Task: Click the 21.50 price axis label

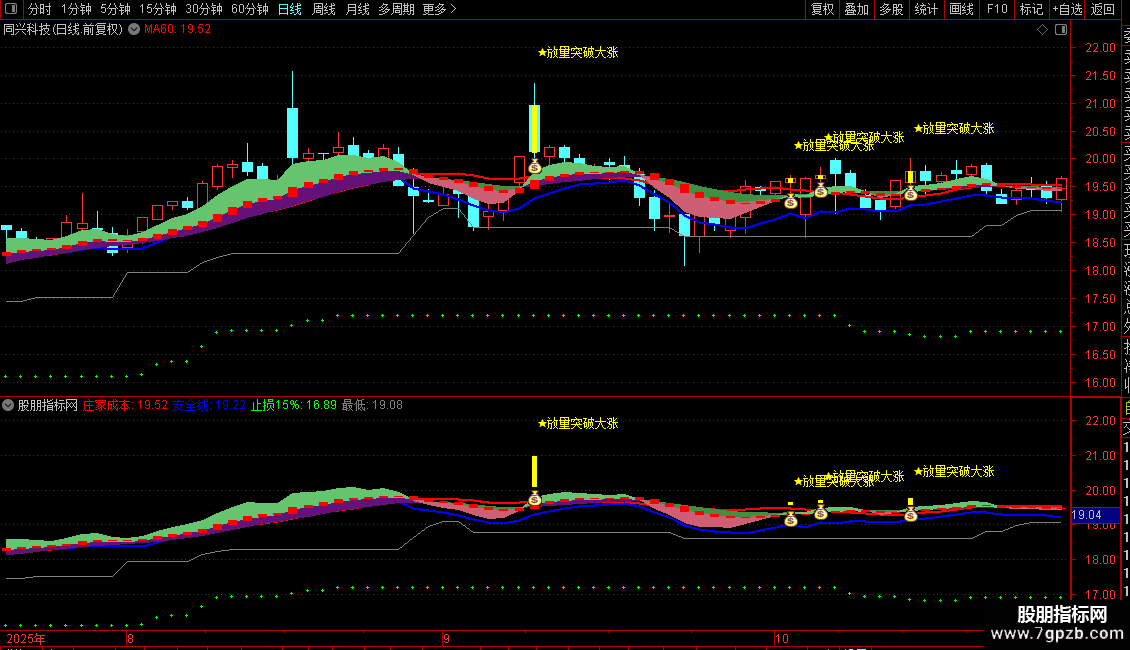Action: click(x=1100, y=76)
